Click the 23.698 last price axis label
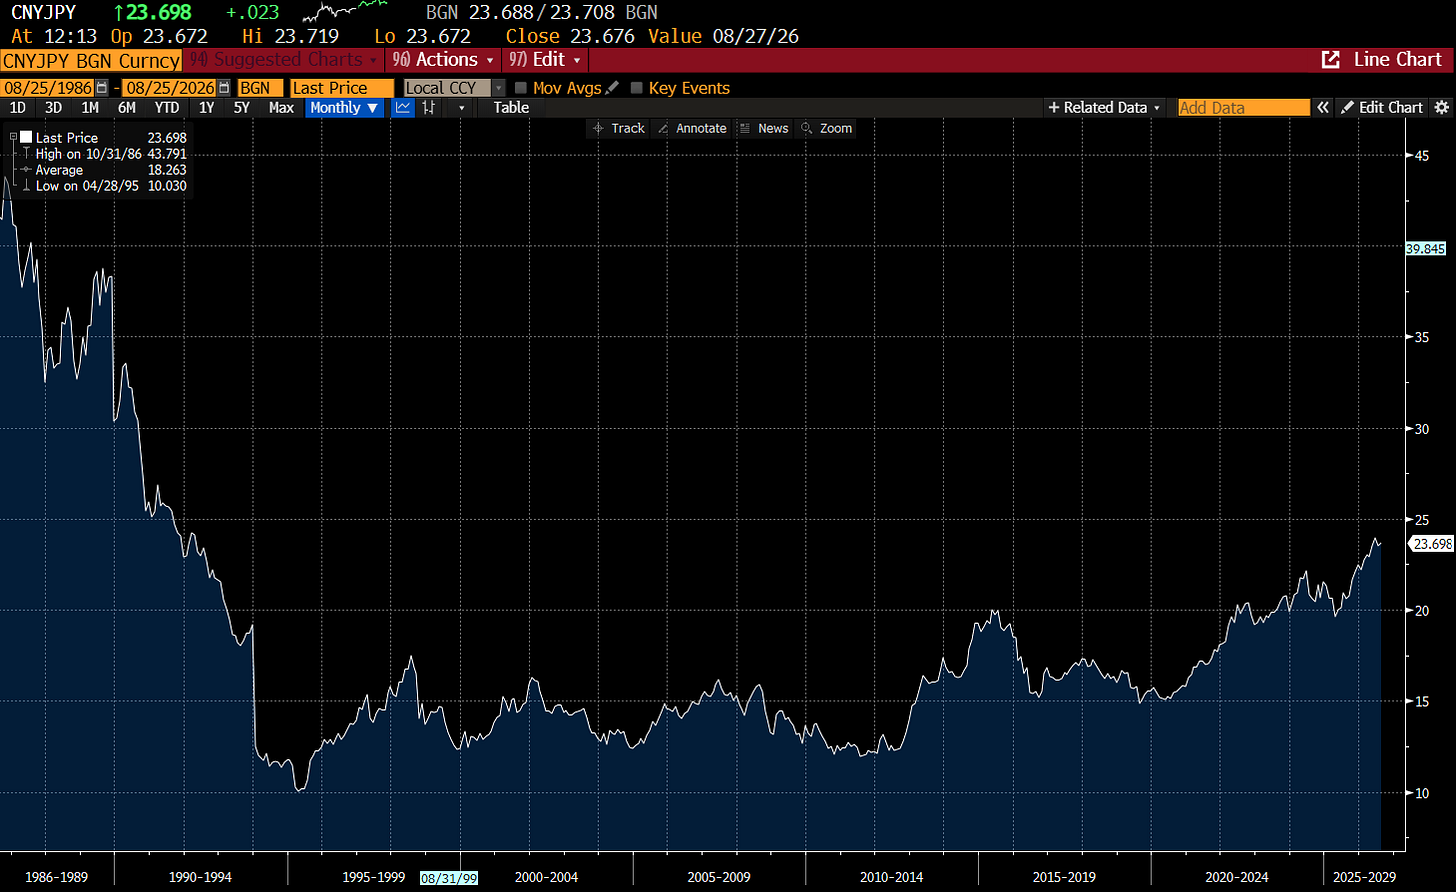Screen dimensions: 1456x892 (1431, 544)
